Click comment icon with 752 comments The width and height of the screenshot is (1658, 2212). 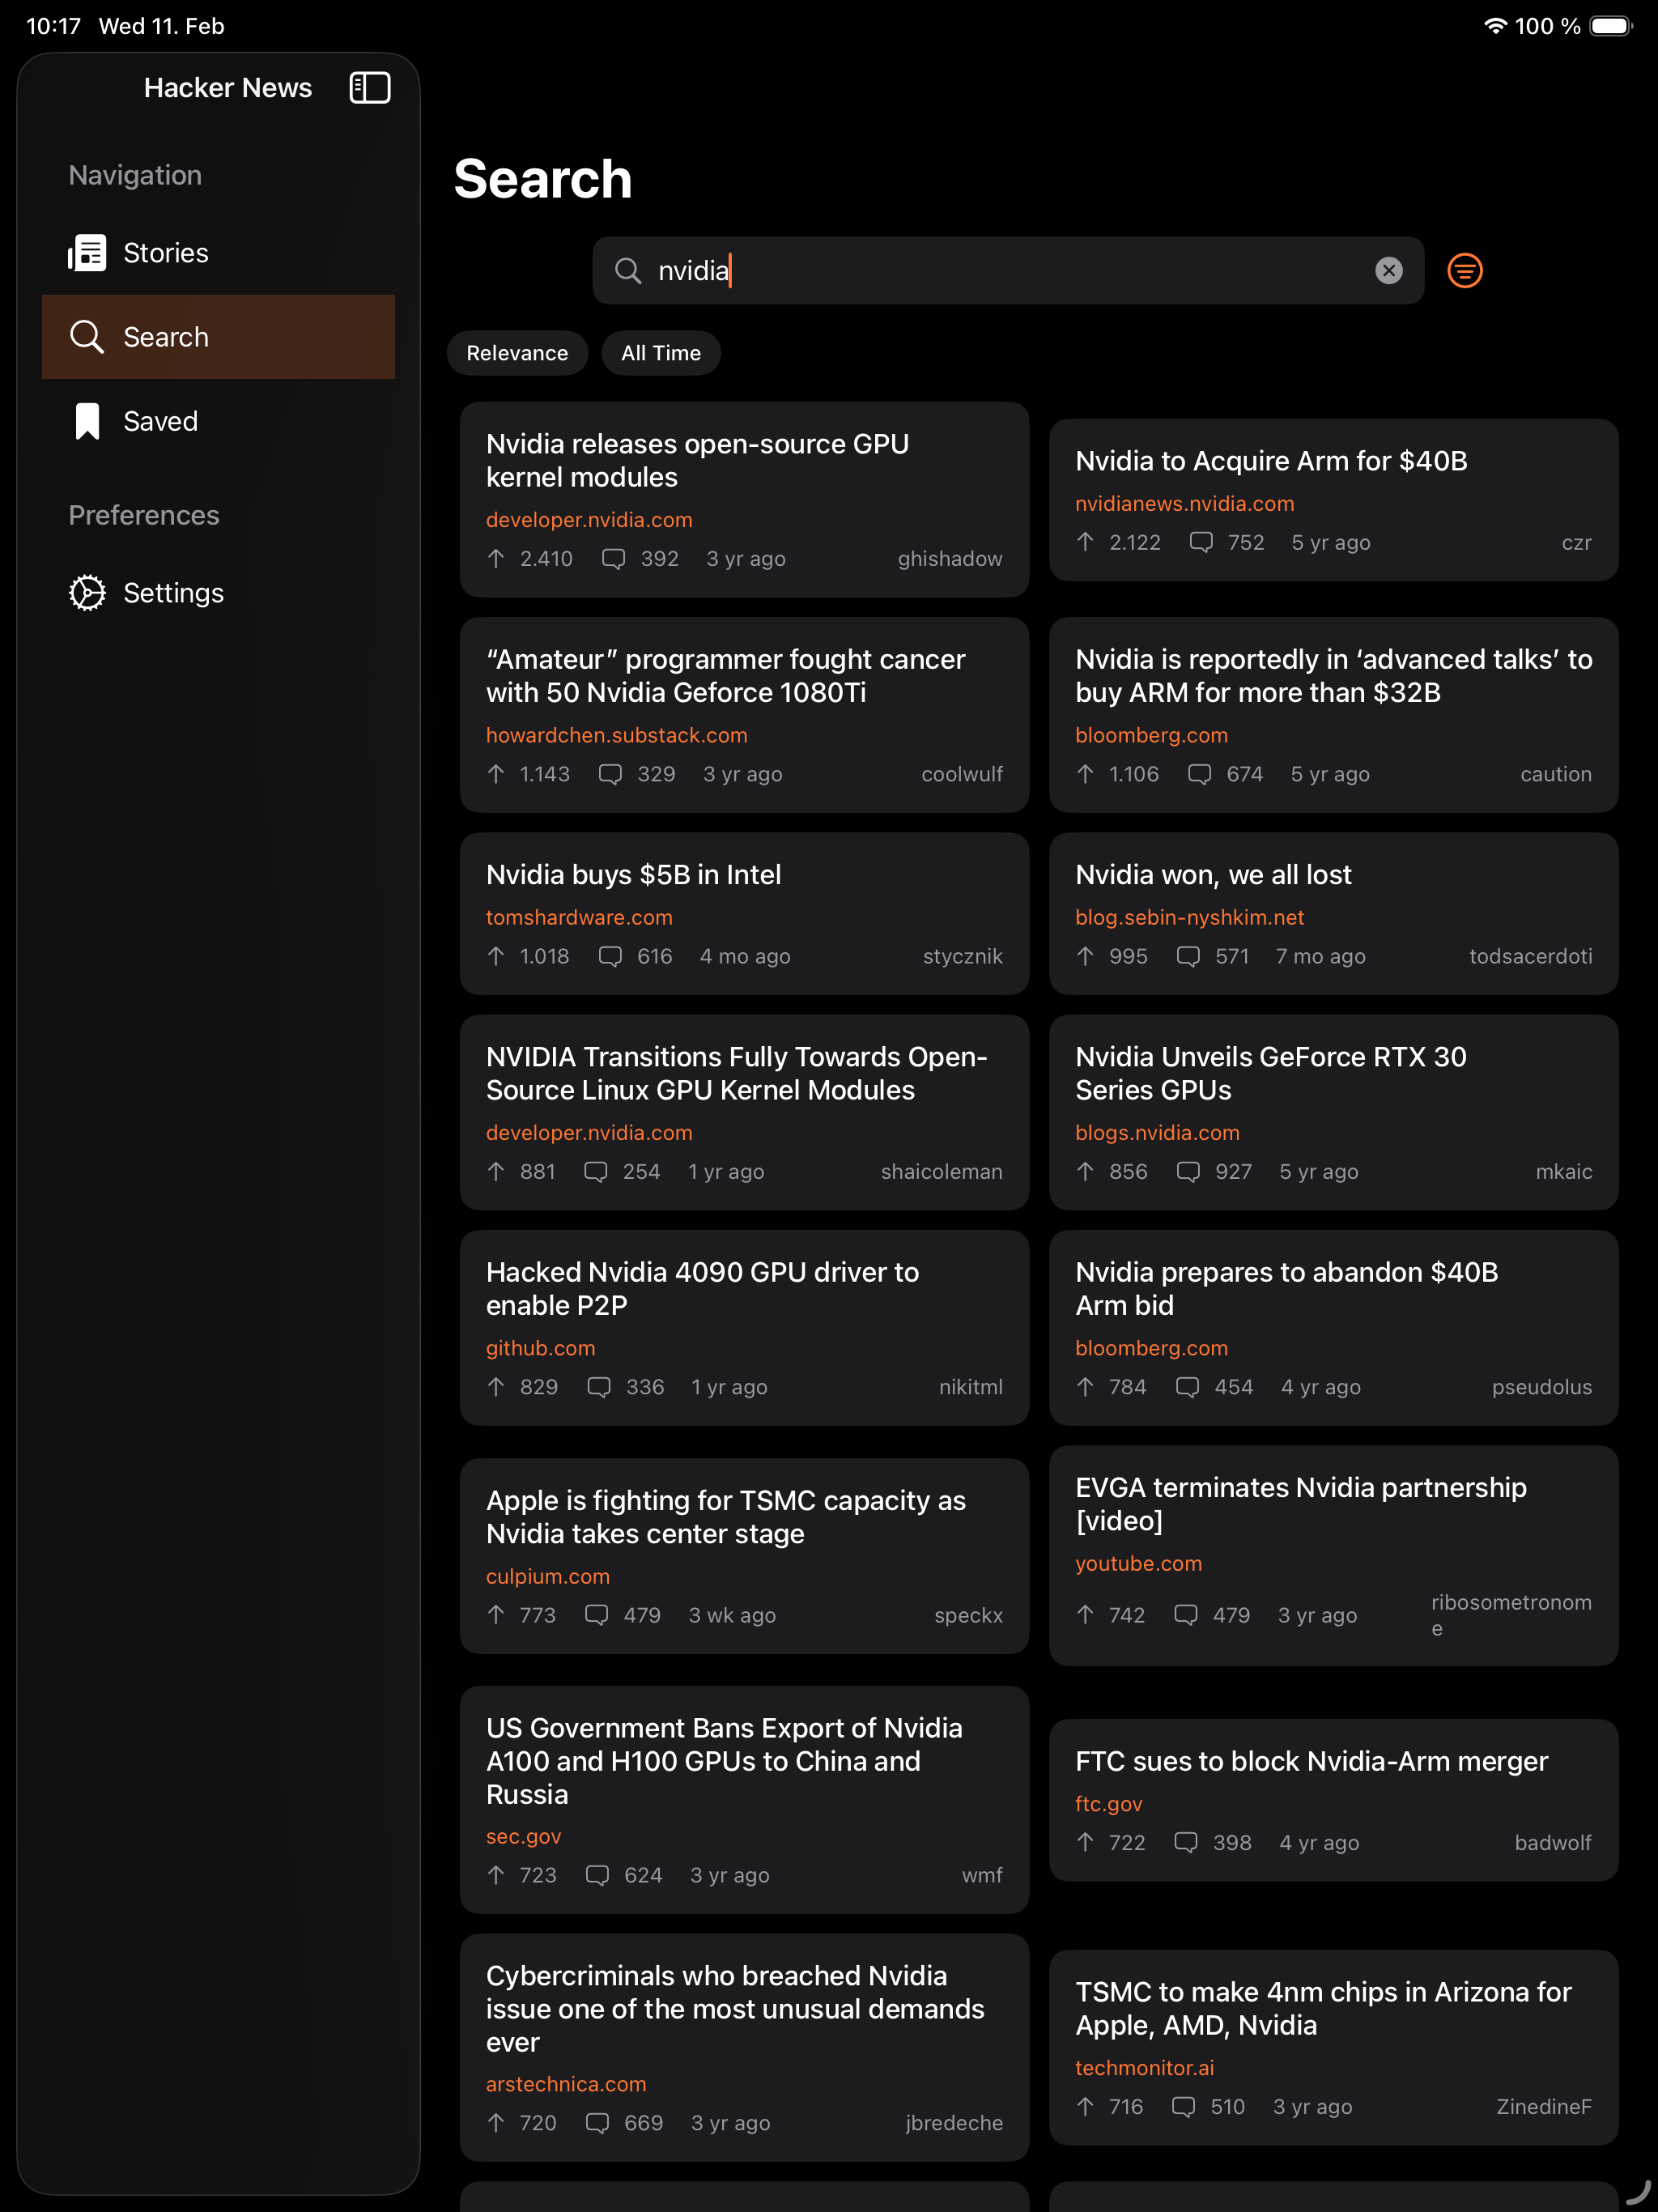click(x=1200, y=542)
